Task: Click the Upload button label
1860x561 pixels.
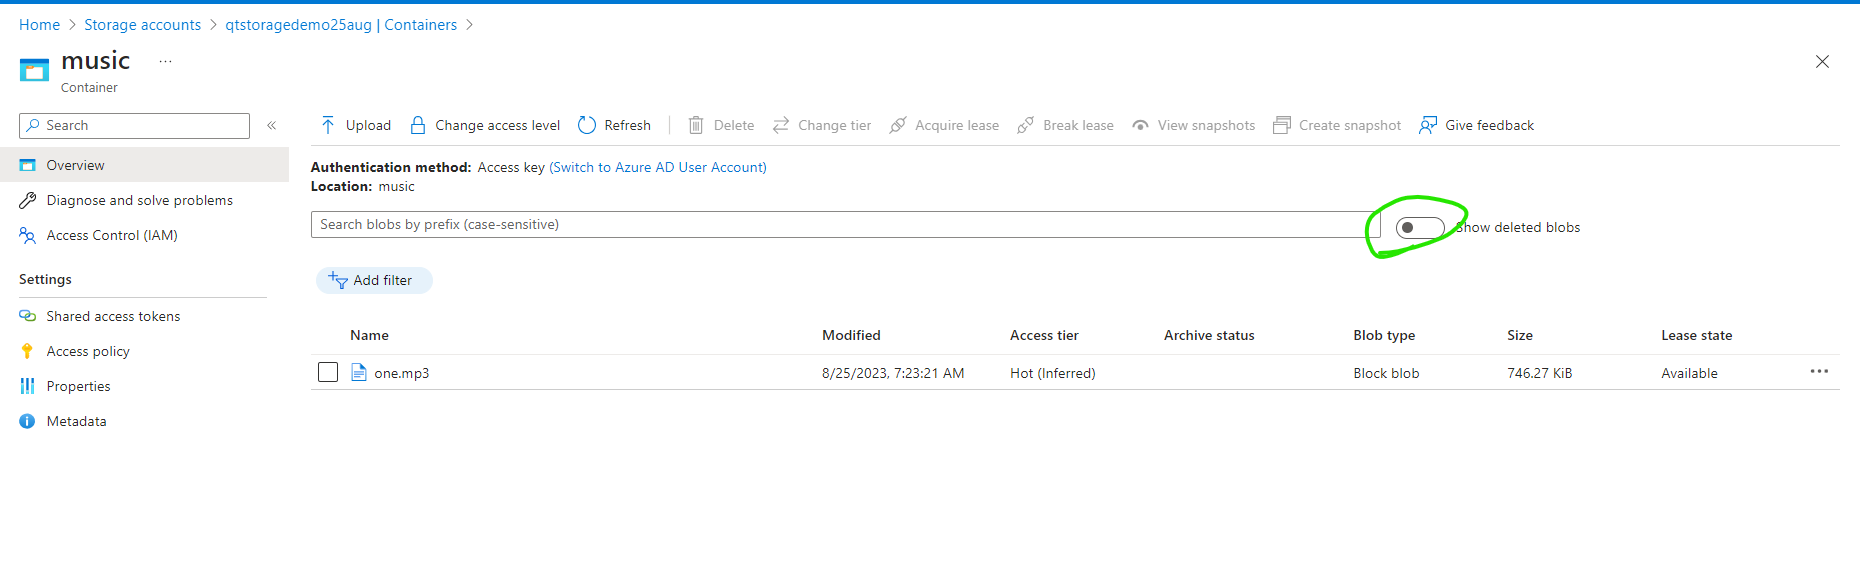Action: click(368, 125)
